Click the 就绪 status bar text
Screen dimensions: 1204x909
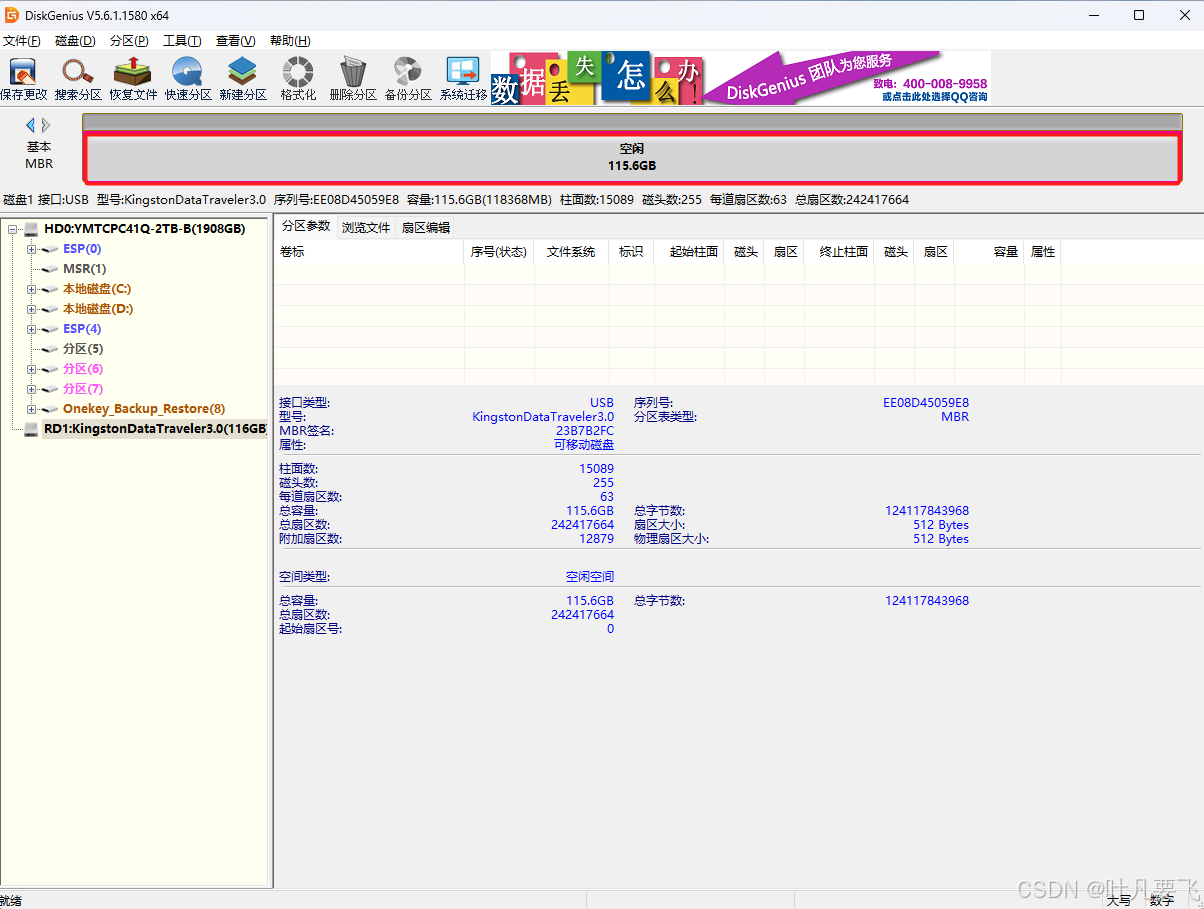click(x=10, y=900)
